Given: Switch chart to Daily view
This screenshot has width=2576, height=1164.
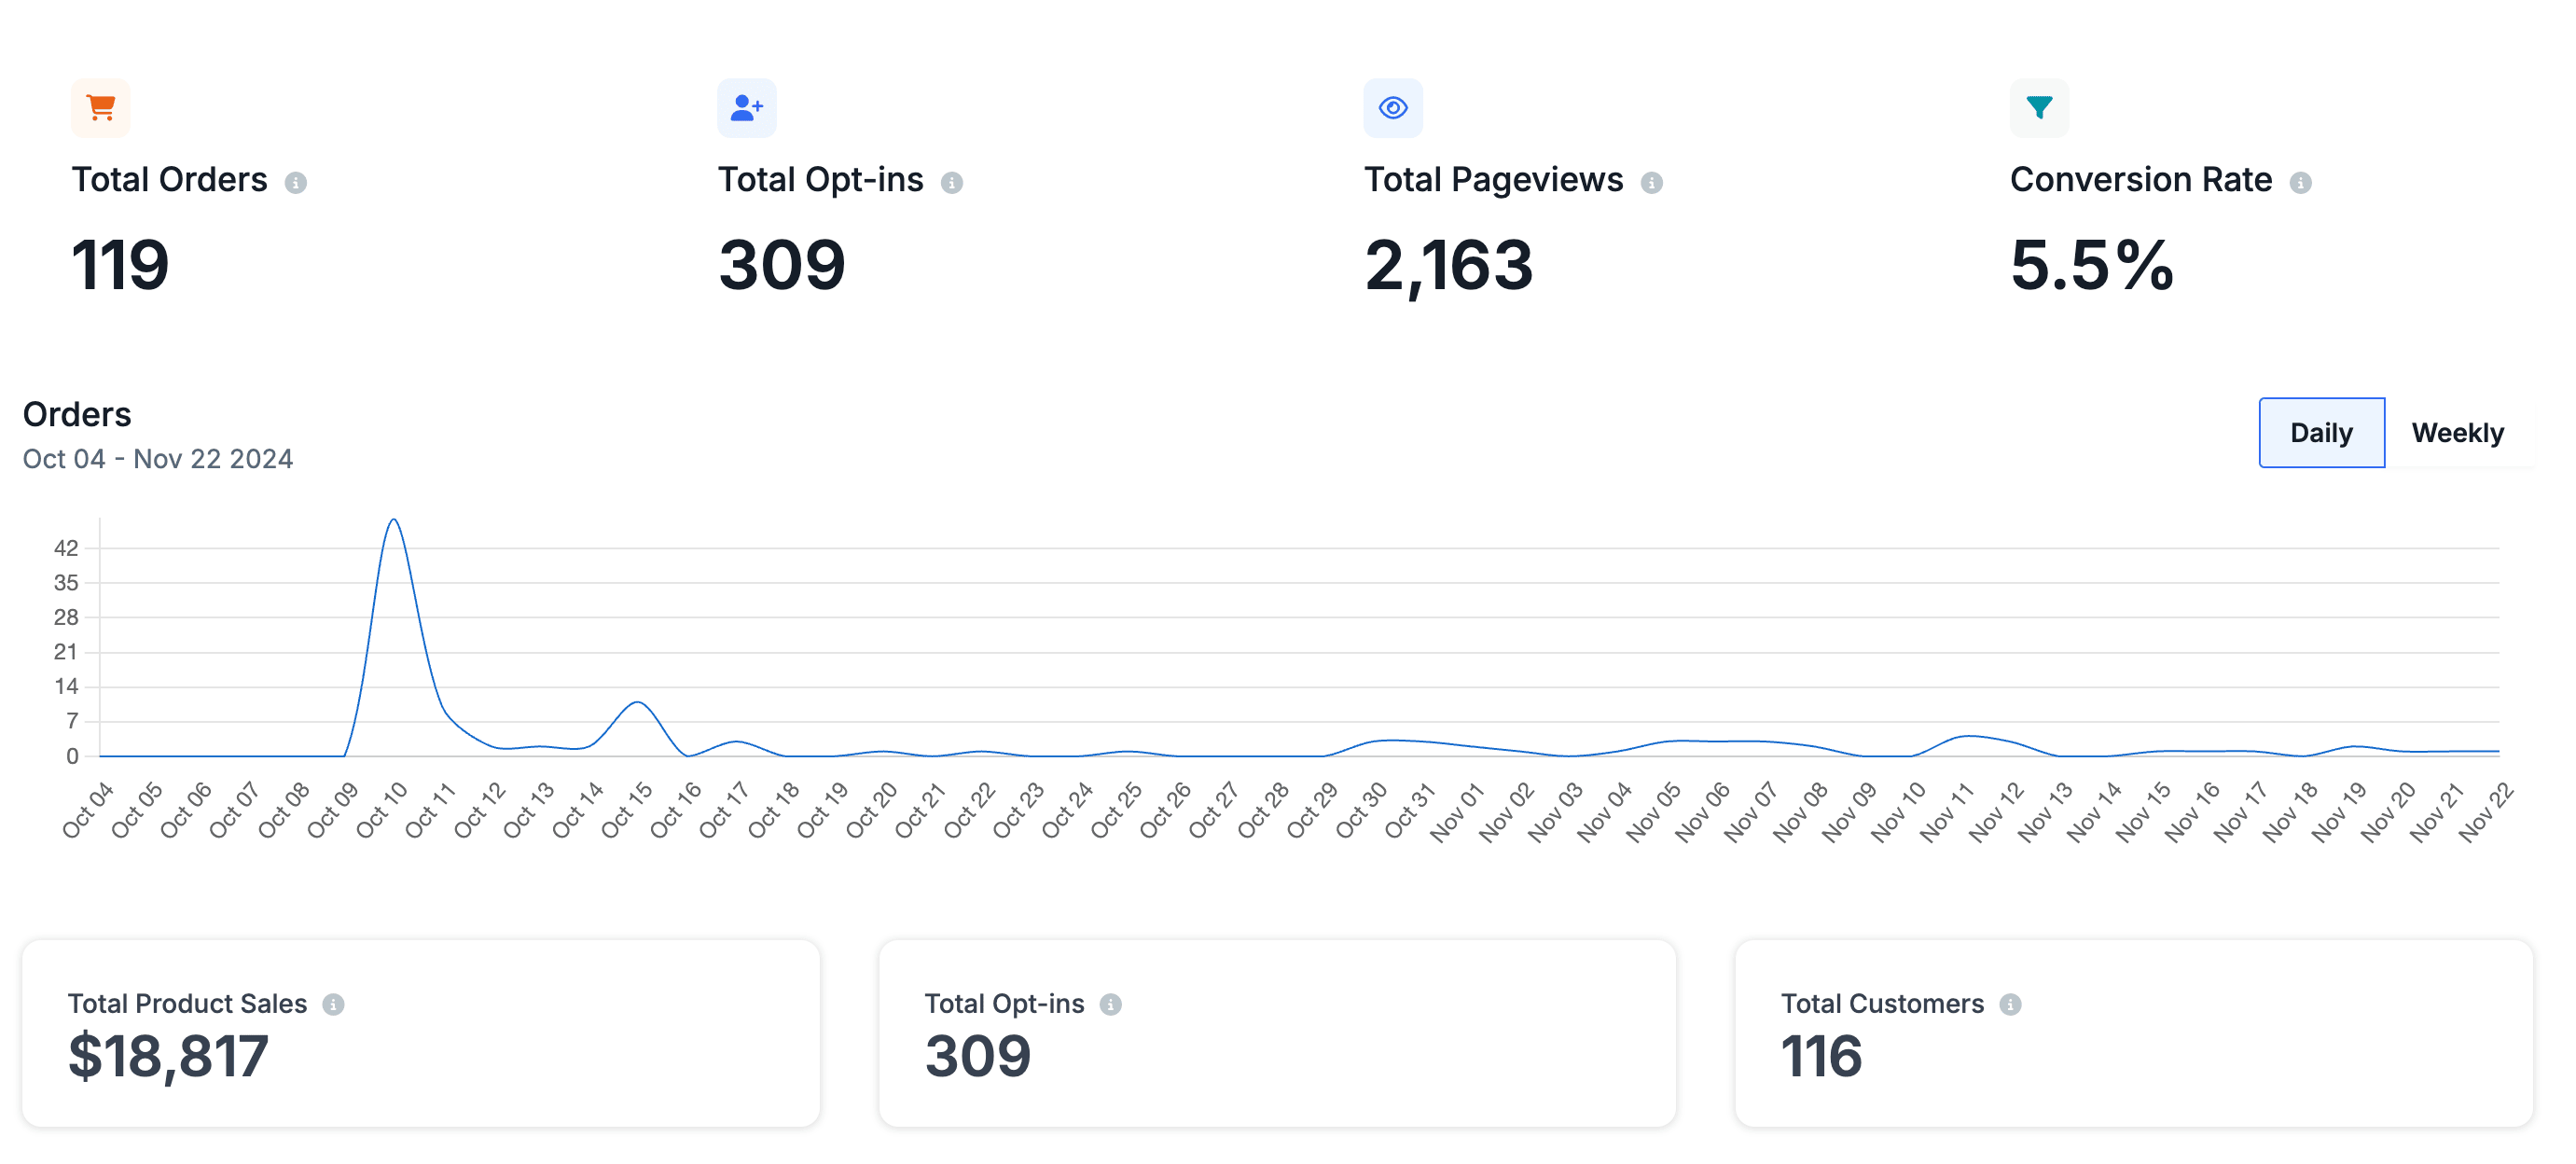Looking at the screenshot, I should 2320,433.
